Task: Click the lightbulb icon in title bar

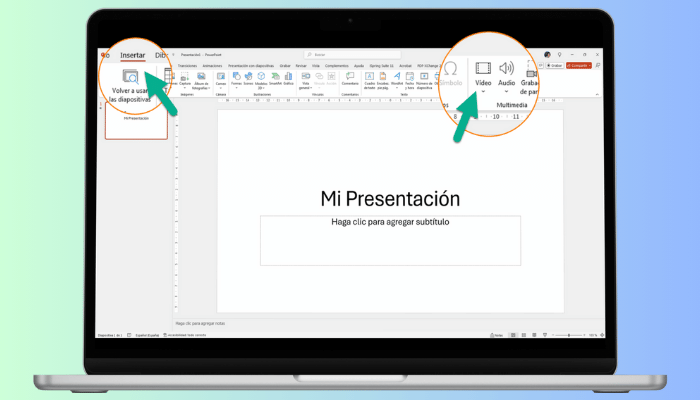Action: (559, 54)
